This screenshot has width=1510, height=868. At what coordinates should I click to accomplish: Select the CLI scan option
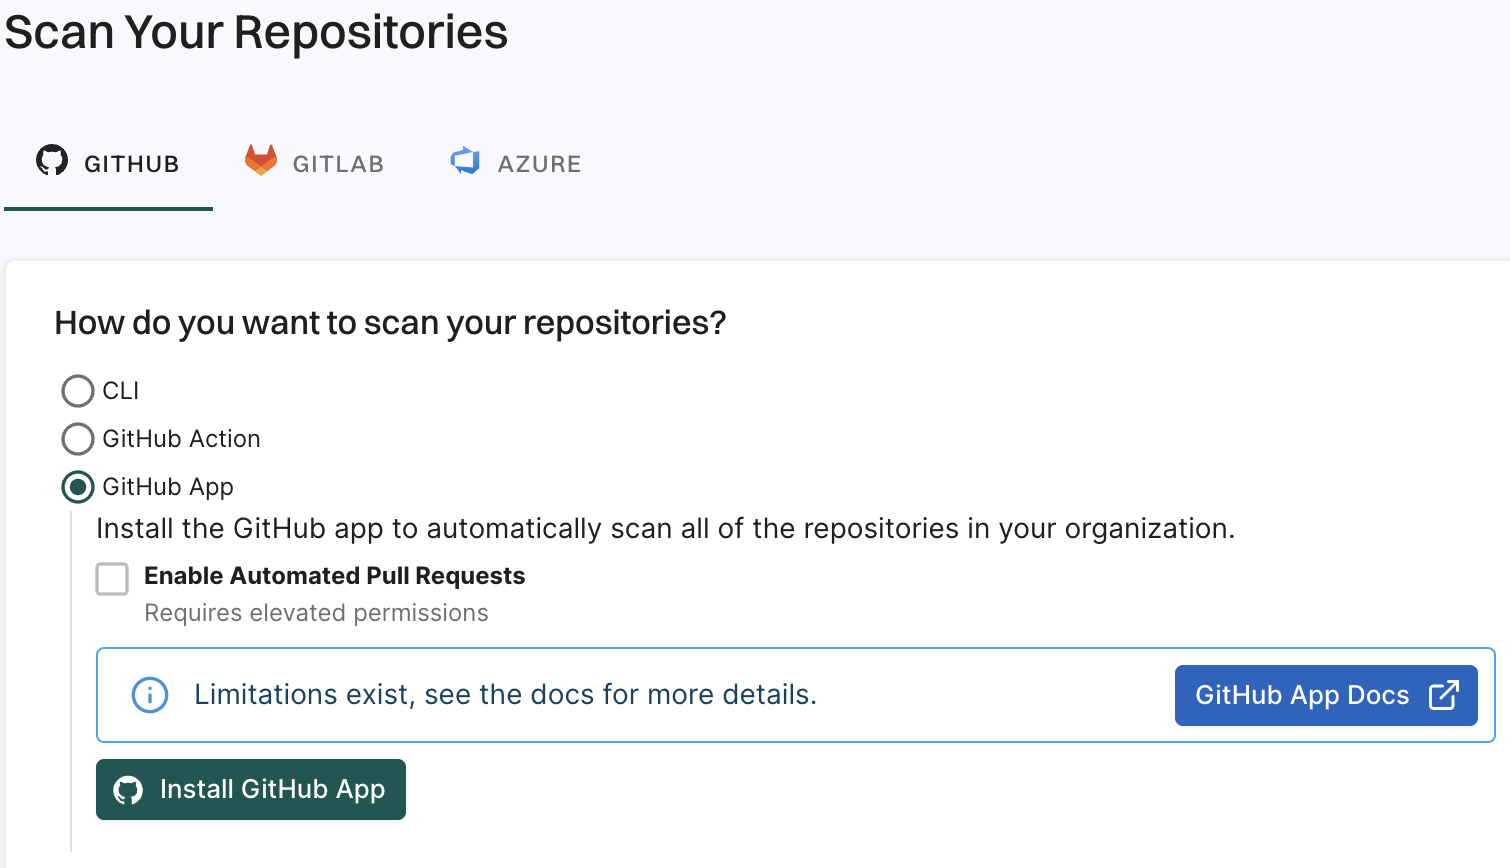(x=77, y=391)
